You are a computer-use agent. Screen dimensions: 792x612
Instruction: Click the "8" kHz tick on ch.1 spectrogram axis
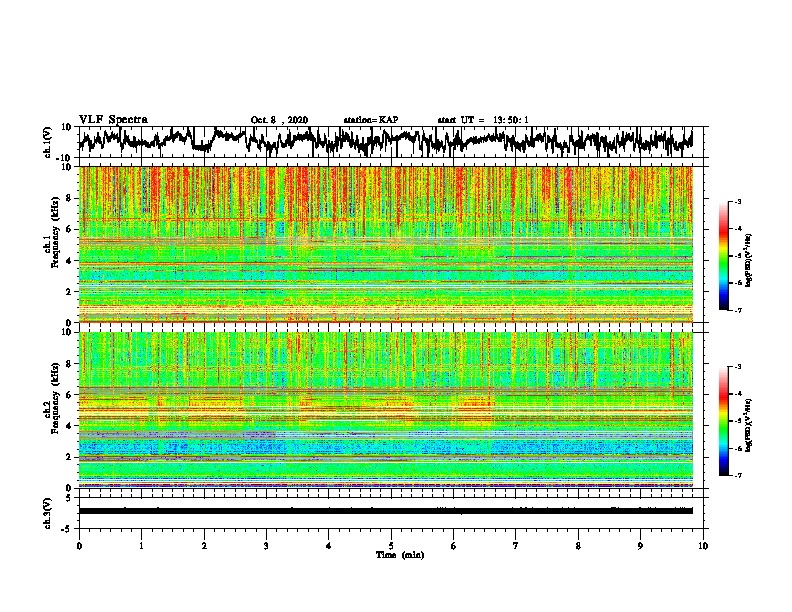(71, 198)
